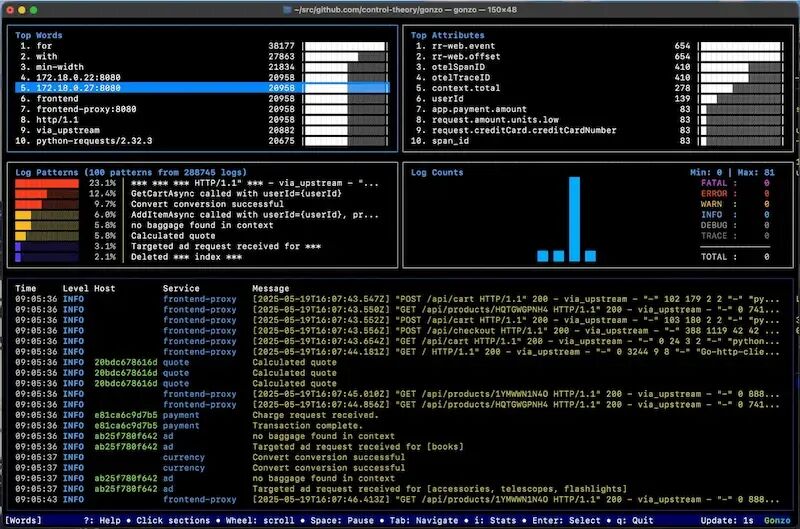This screenshot has height=529, width=800.
Task: Click the 'Update: 1s' status indicator
Action: pos(727,520)
